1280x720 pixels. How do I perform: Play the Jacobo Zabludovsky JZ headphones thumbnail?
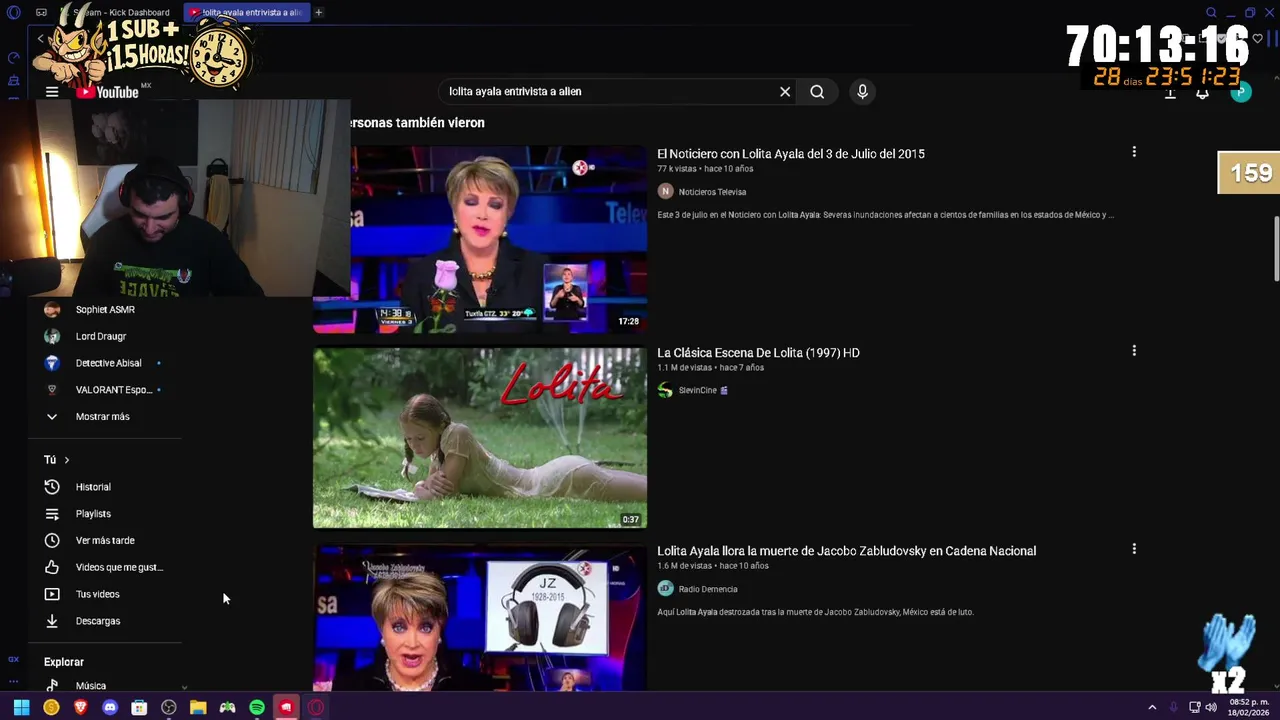pyautogui.click(x=480, y=618)
